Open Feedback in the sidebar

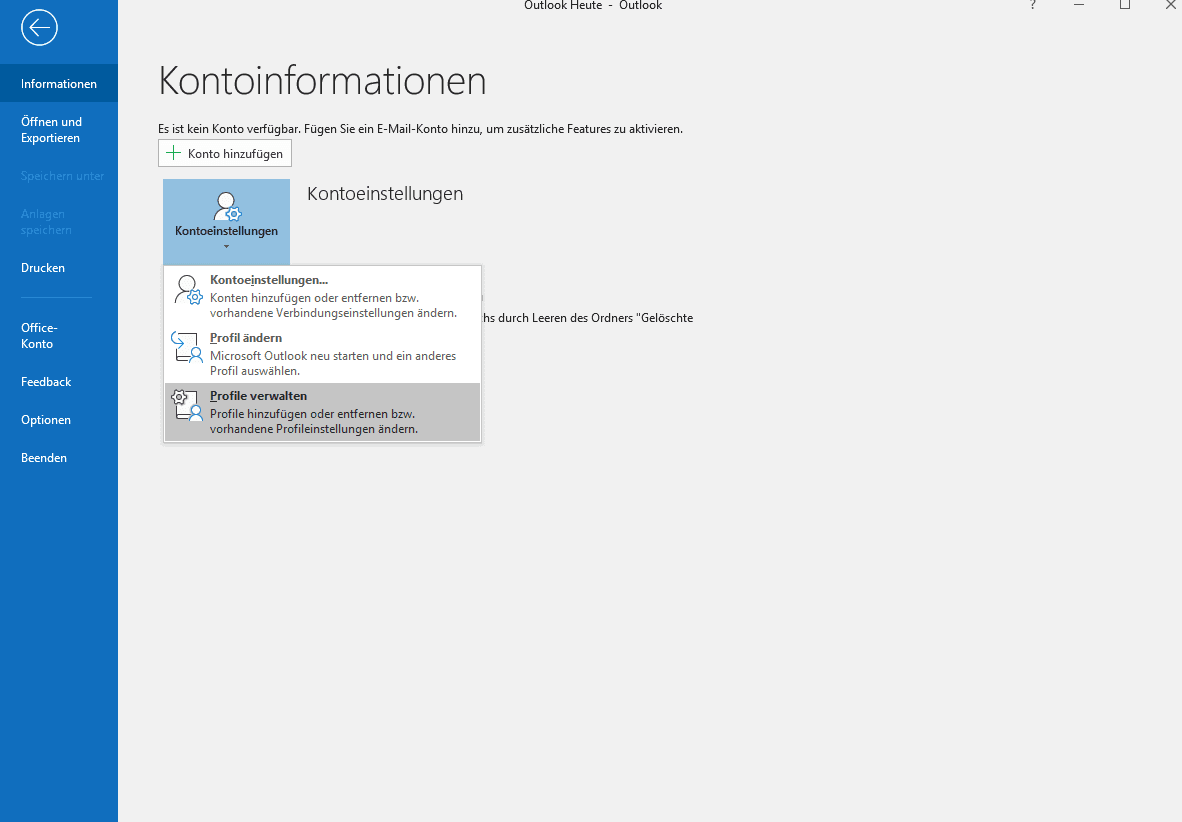59,382
